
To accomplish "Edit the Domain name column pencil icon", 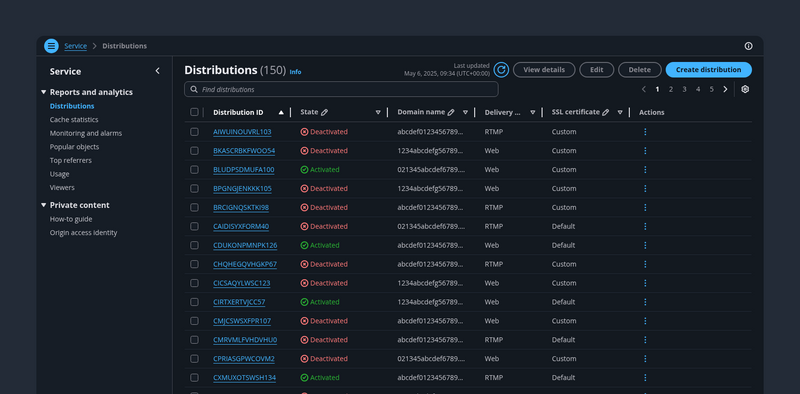I will click(x=451, y=112).
